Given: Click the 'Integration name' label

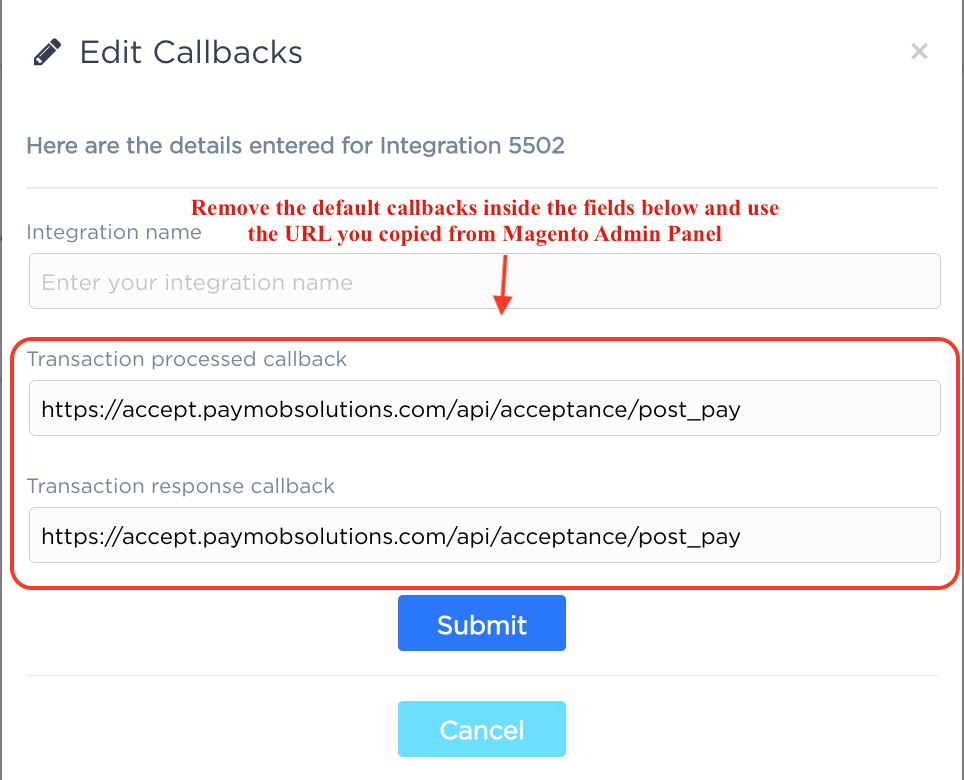Looking at the screenshot, I should click(x=113, y=232).
